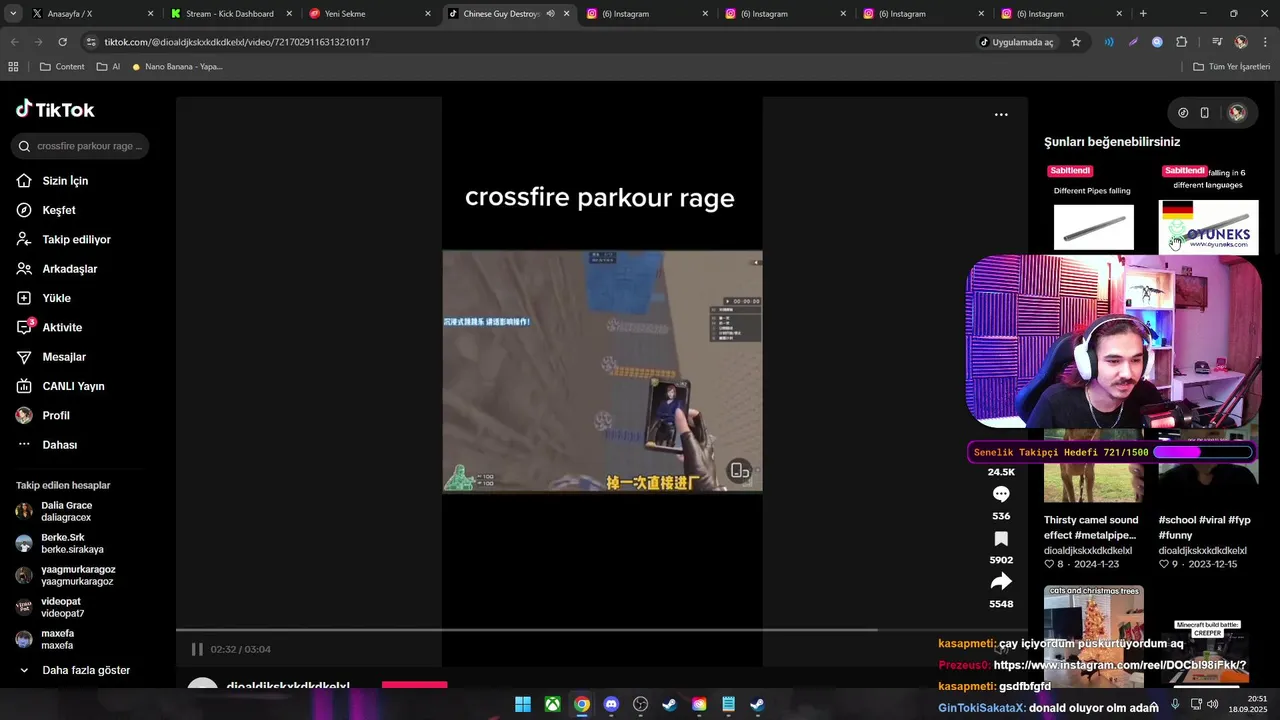Open Nano Banana bookmark

pyautogui.click(x=177, y=67)
